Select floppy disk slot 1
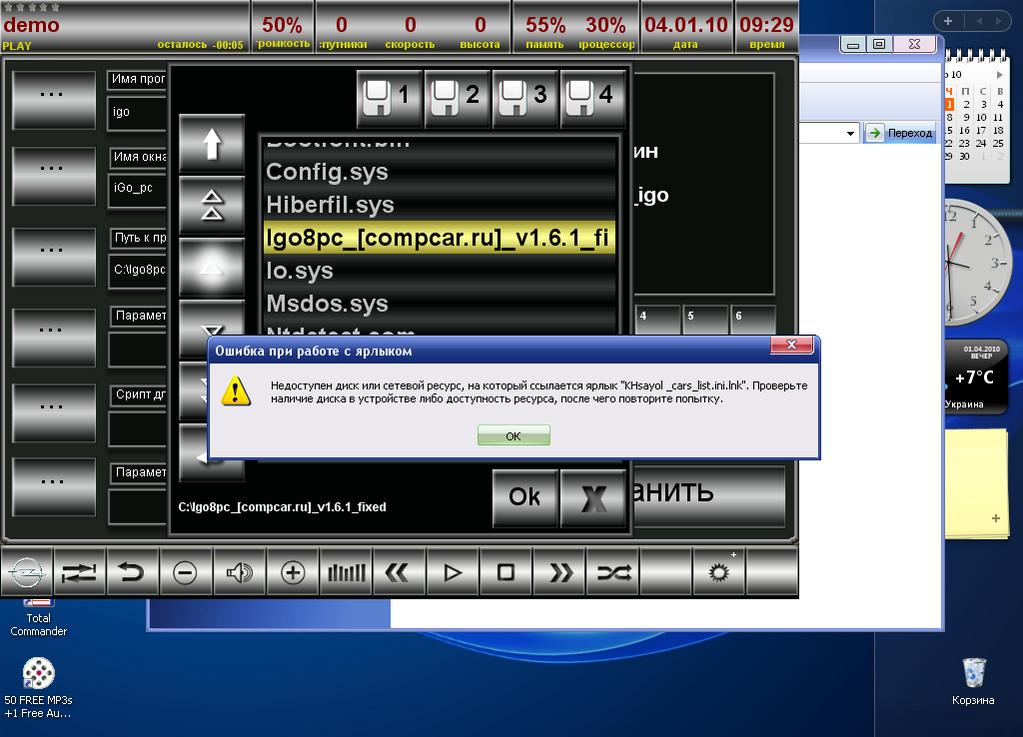 tap(389, 97)
